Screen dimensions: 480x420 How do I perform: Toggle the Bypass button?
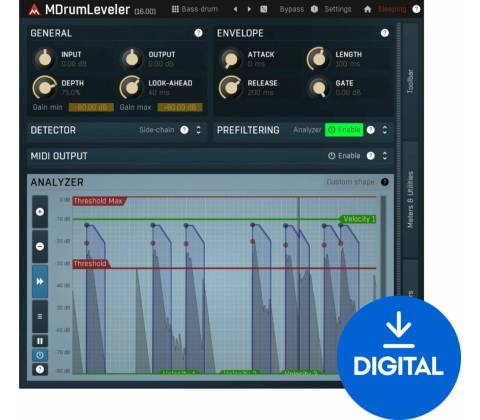point(292,9)
